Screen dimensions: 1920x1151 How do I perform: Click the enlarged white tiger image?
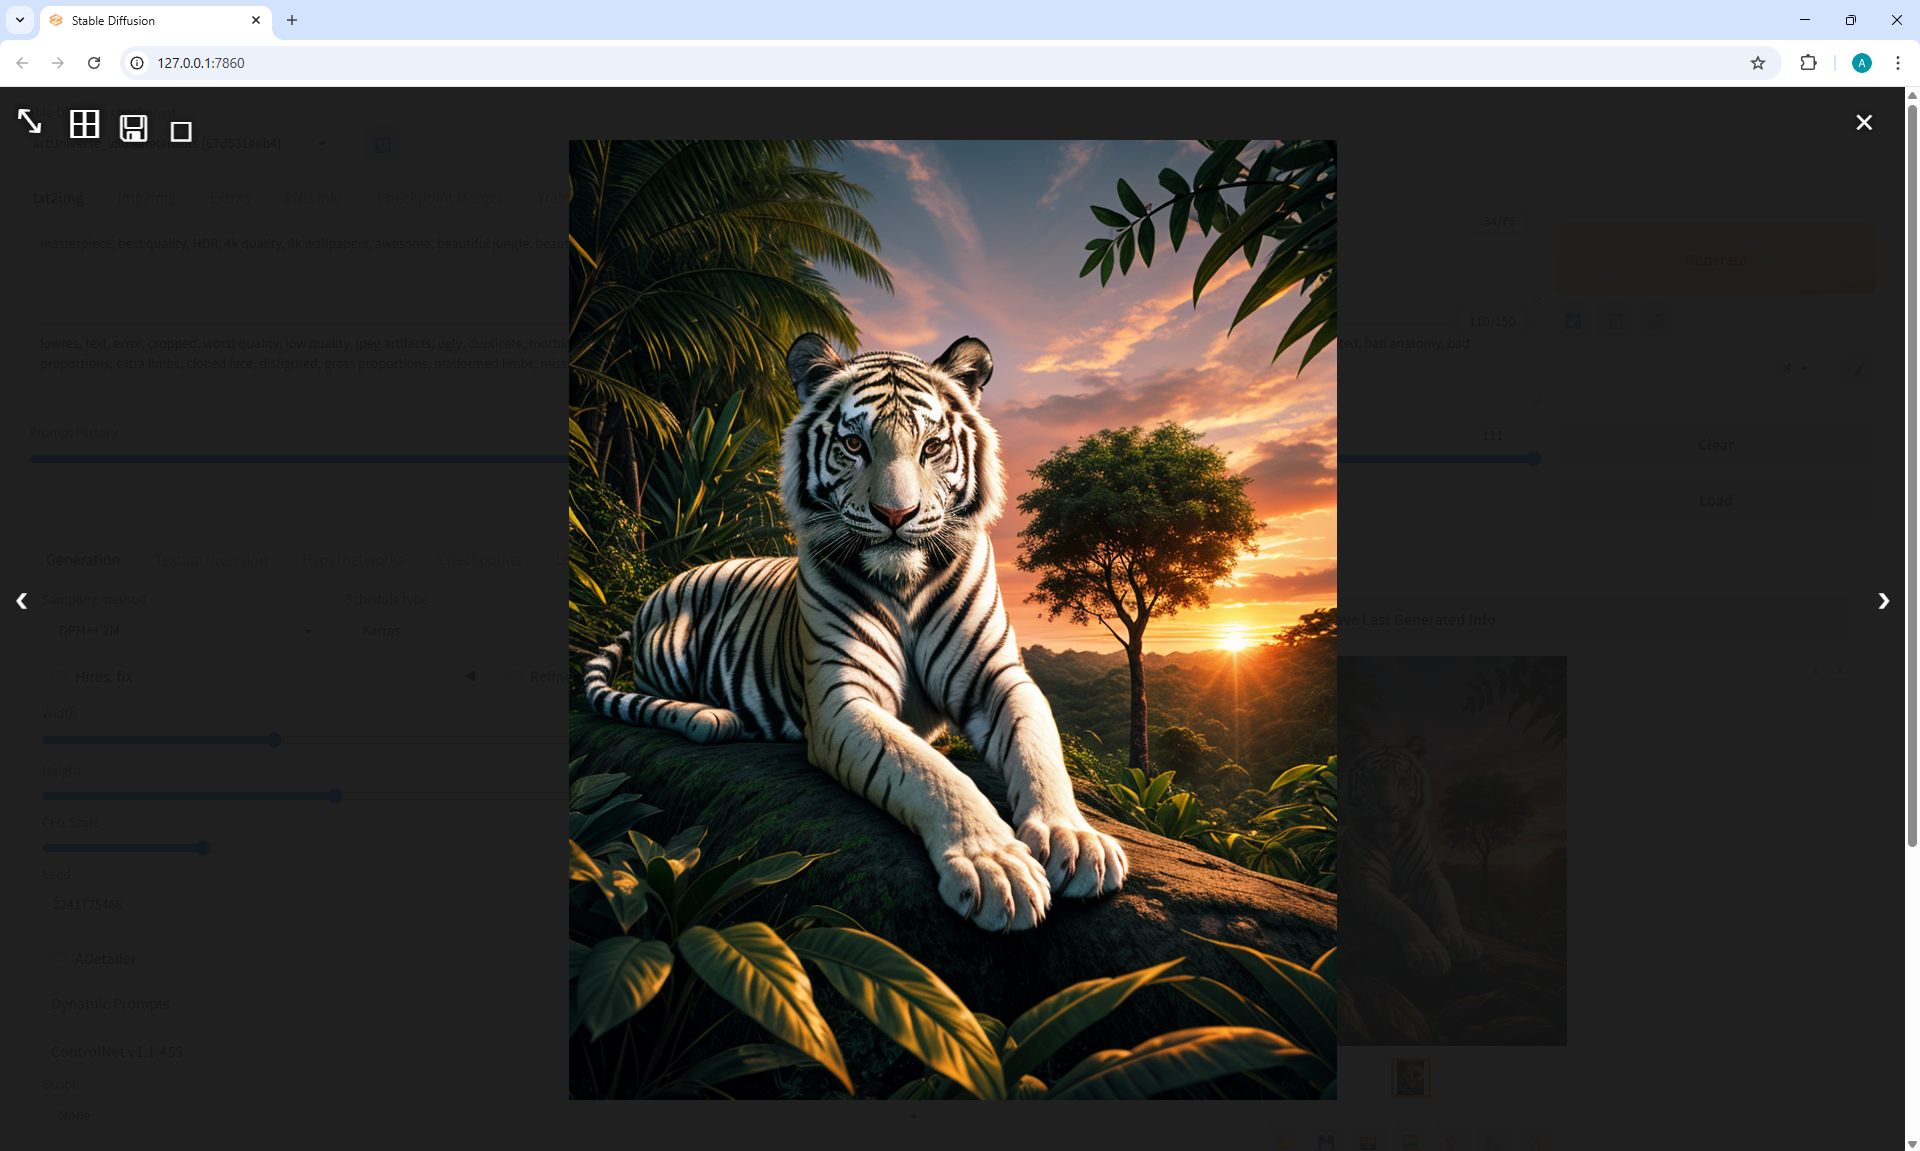(952, 620)
